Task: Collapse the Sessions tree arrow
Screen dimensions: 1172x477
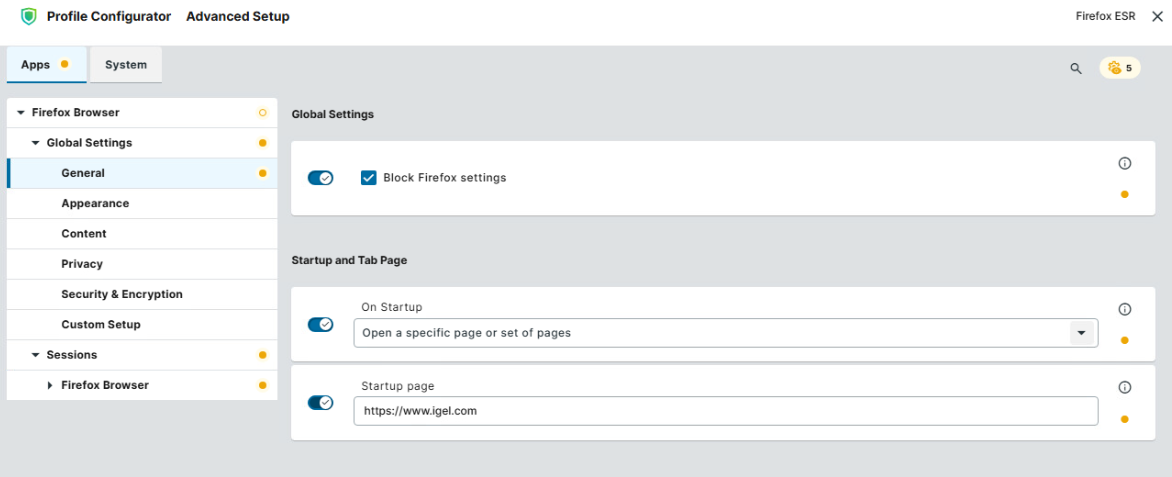Action: 35,355
